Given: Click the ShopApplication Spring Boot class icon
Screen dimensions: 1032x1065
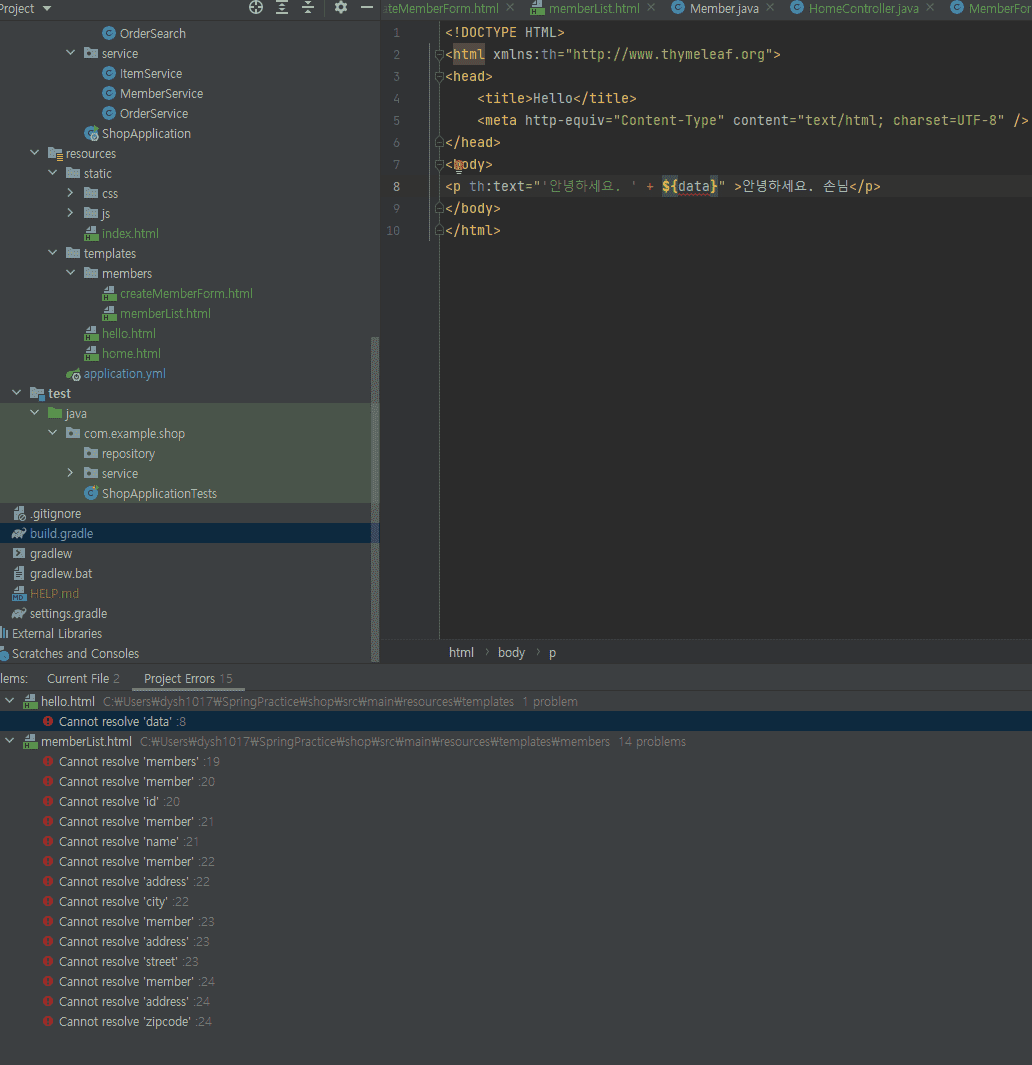Looking at the screenshot, I should pos(91,133).
